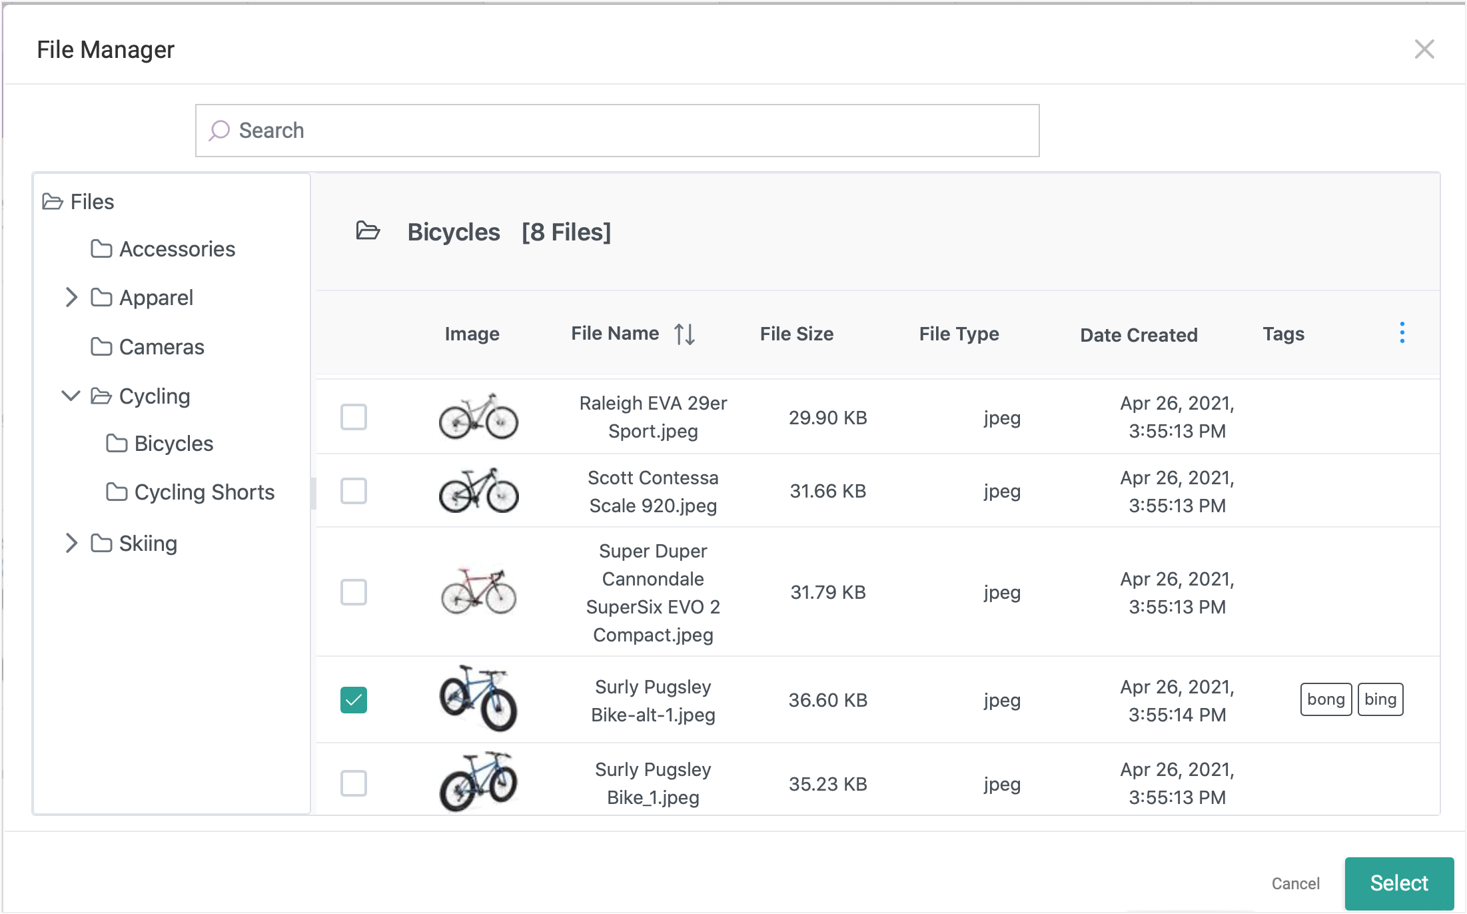Check the Scott Contessa Scale 920 checkbox
1467x914 pixels.
point(353,491)
